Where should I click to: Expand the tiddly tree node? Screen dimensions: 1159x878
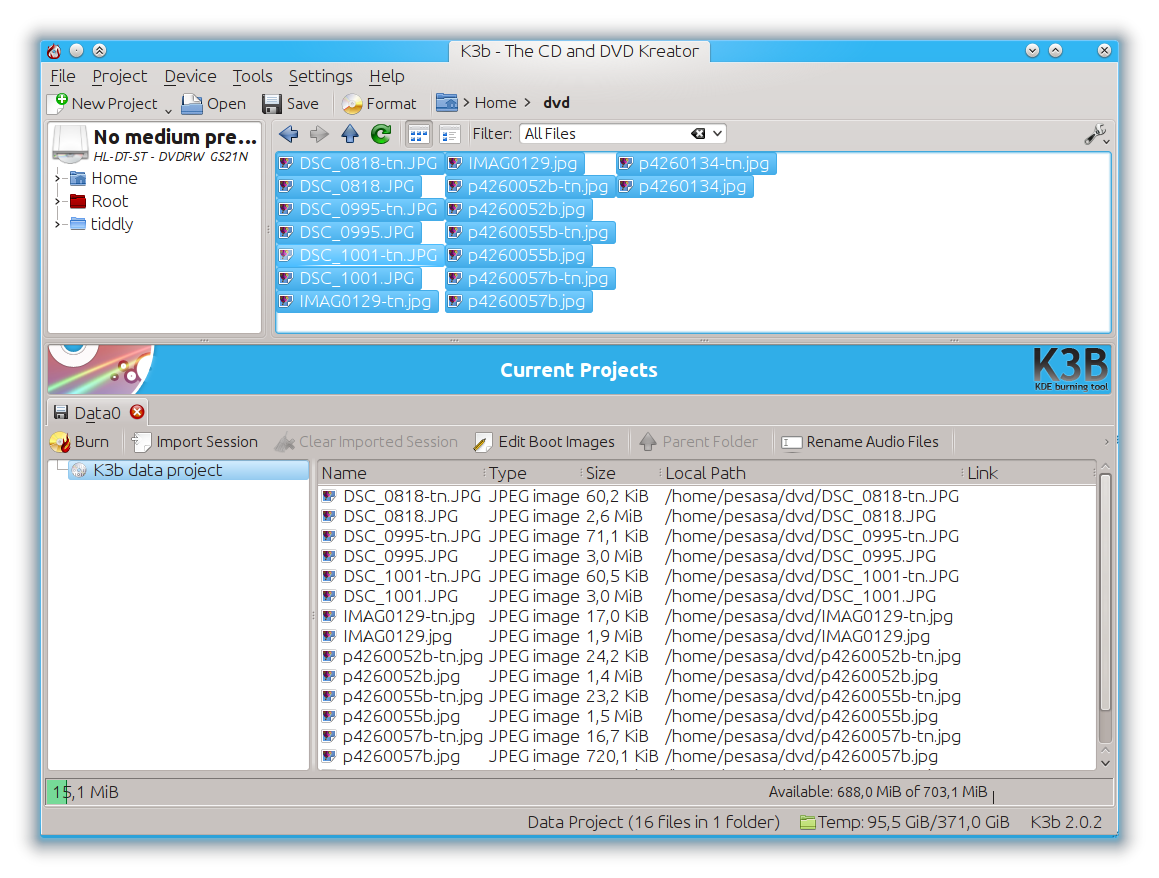click(58, 224)
